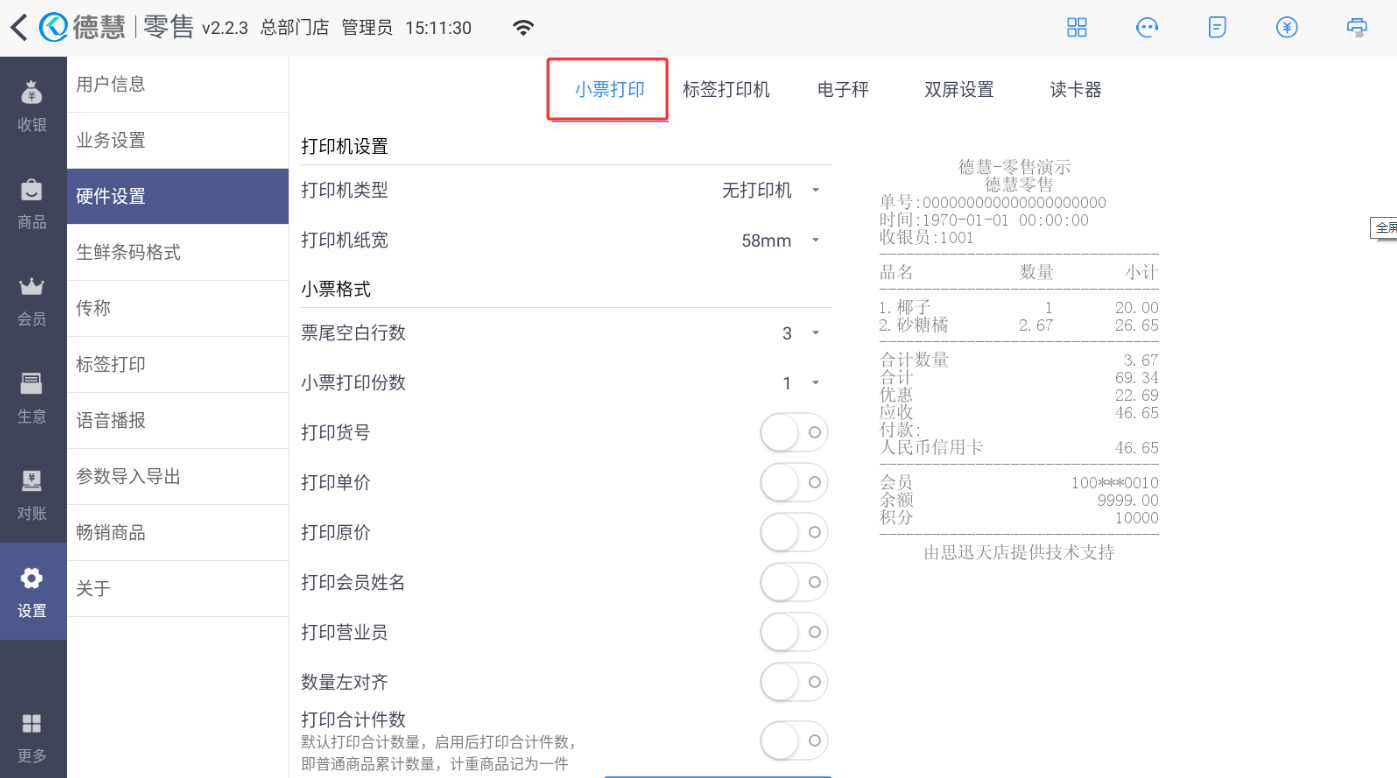This screenshot has width=1397, height=778.
Task: Open 传称 settings menu
Action: click(178, 309)
